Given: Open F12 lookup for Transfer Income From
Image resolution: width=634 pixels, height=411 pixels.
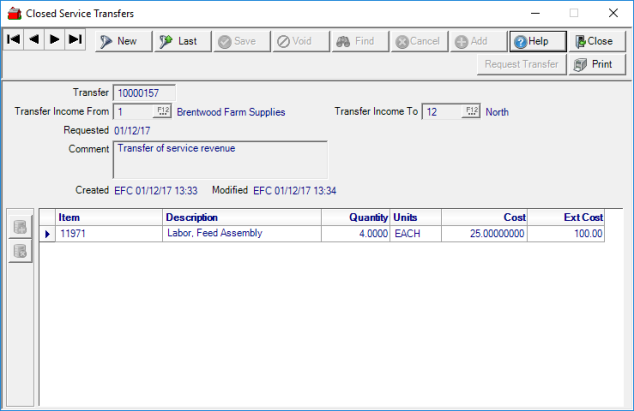Looking at the screenshot, I should click(x=163, y=112).
